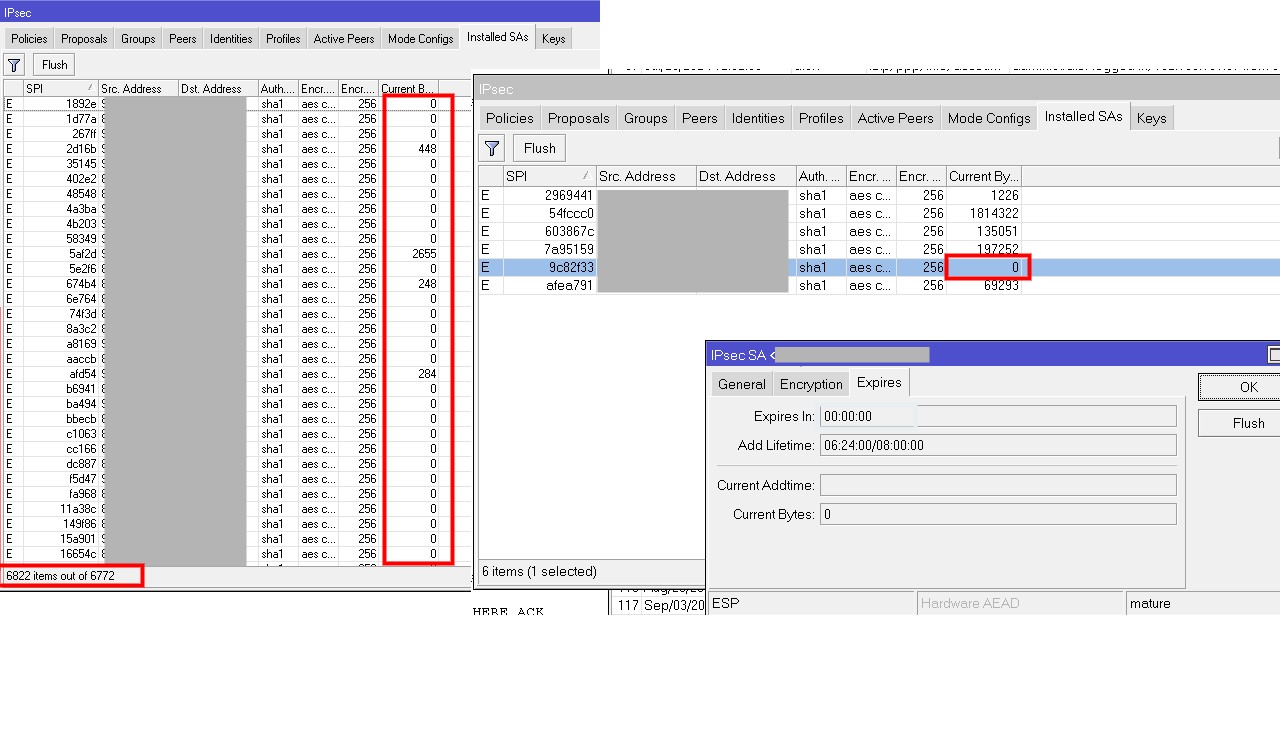Switch to Groups tab in the 6-item IPsec window

coord(646,118)
